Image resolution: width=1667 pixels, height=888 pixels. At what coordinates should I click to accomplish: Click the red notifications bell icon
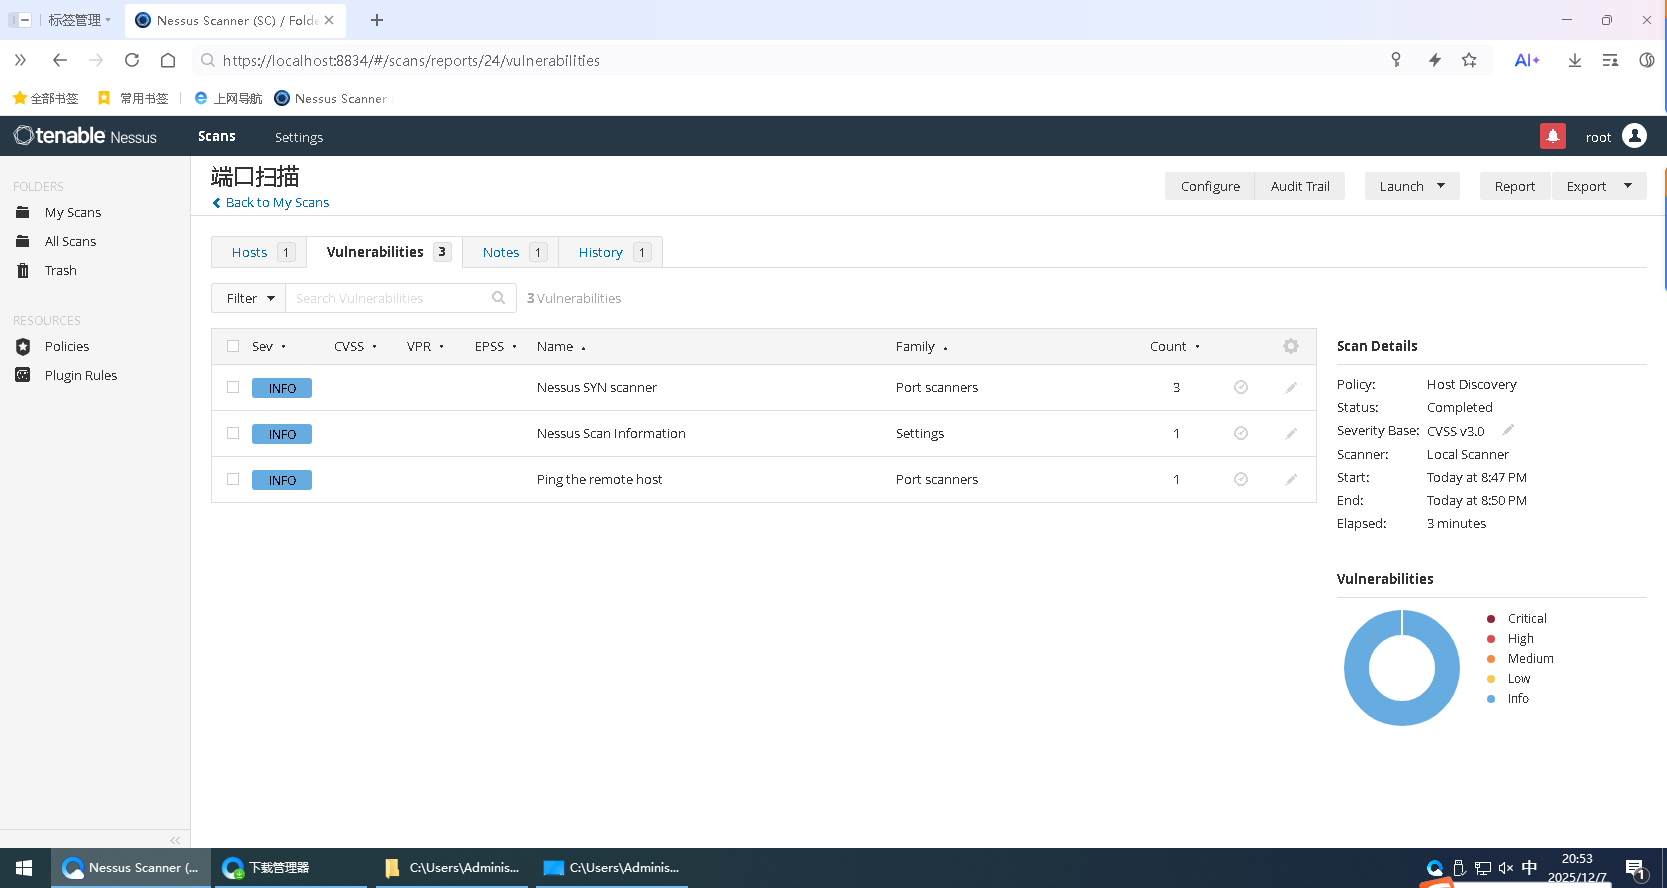pyautogui.click(x=1552, y=136)
